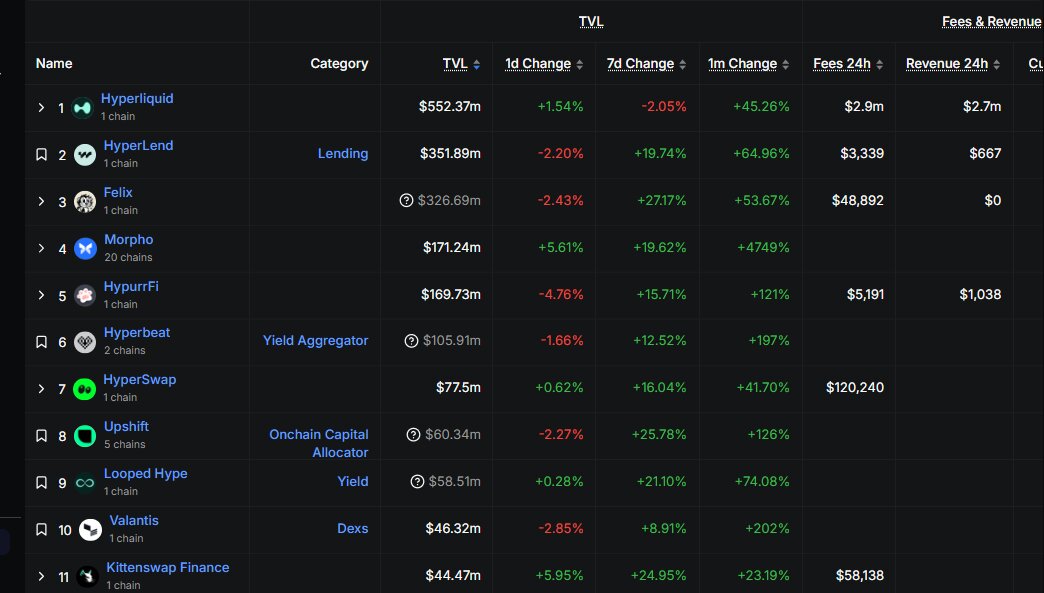Screen dimensions: 1044x593
Task: Click the Looped Hype infinity logo
Action: pyautogui.click(x=85, y=483)
